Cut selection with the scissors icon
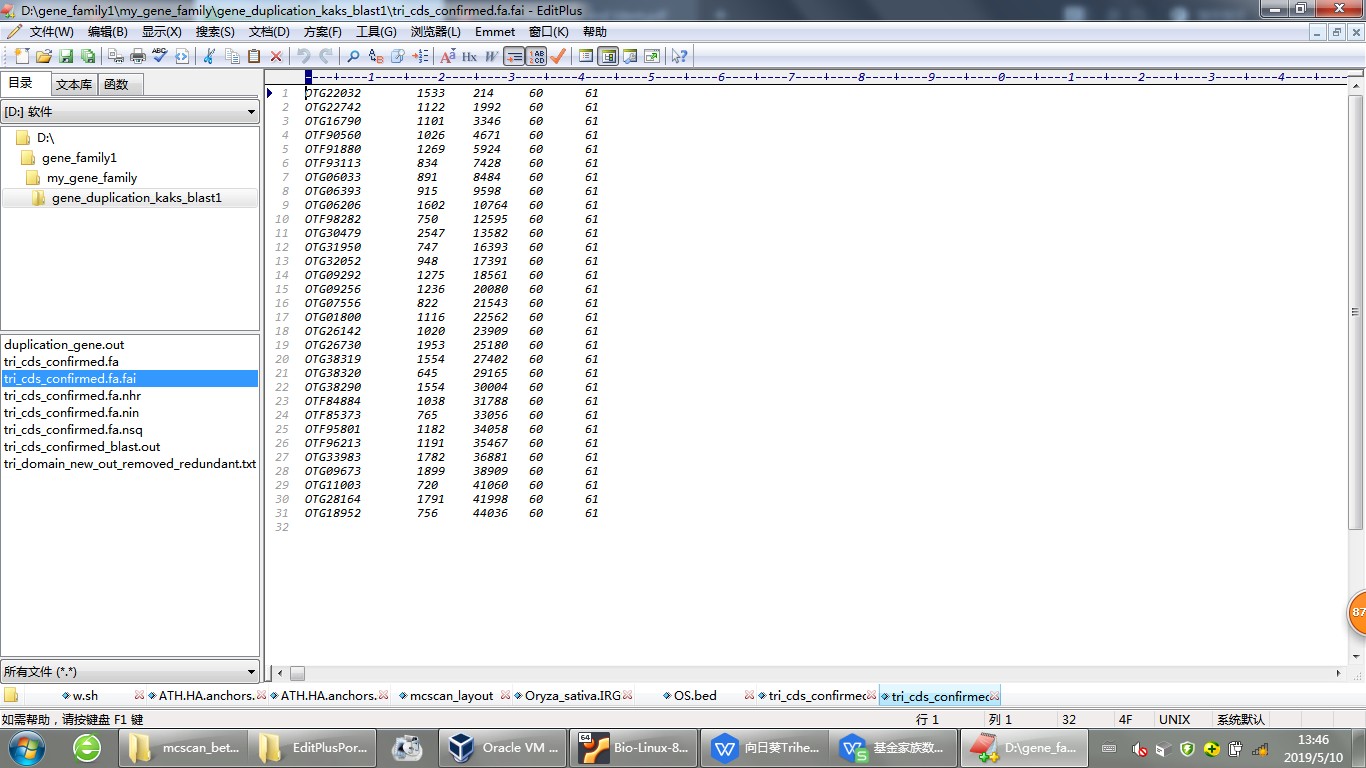This screenshot has width=1366, height=768. pos(209,56)
